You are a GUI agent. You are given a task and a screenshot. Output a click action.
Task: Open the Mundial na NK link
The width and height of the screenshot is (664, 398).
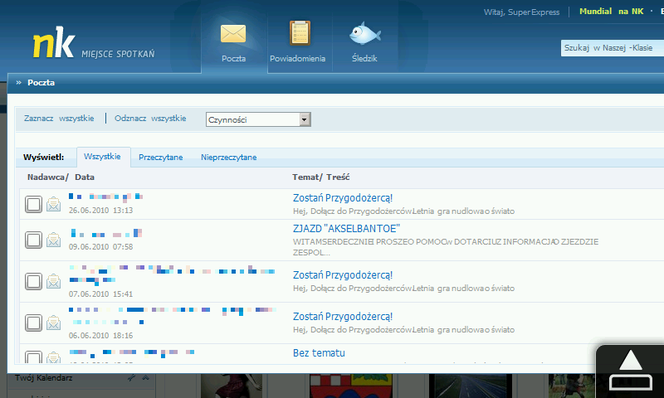[611, 11]
